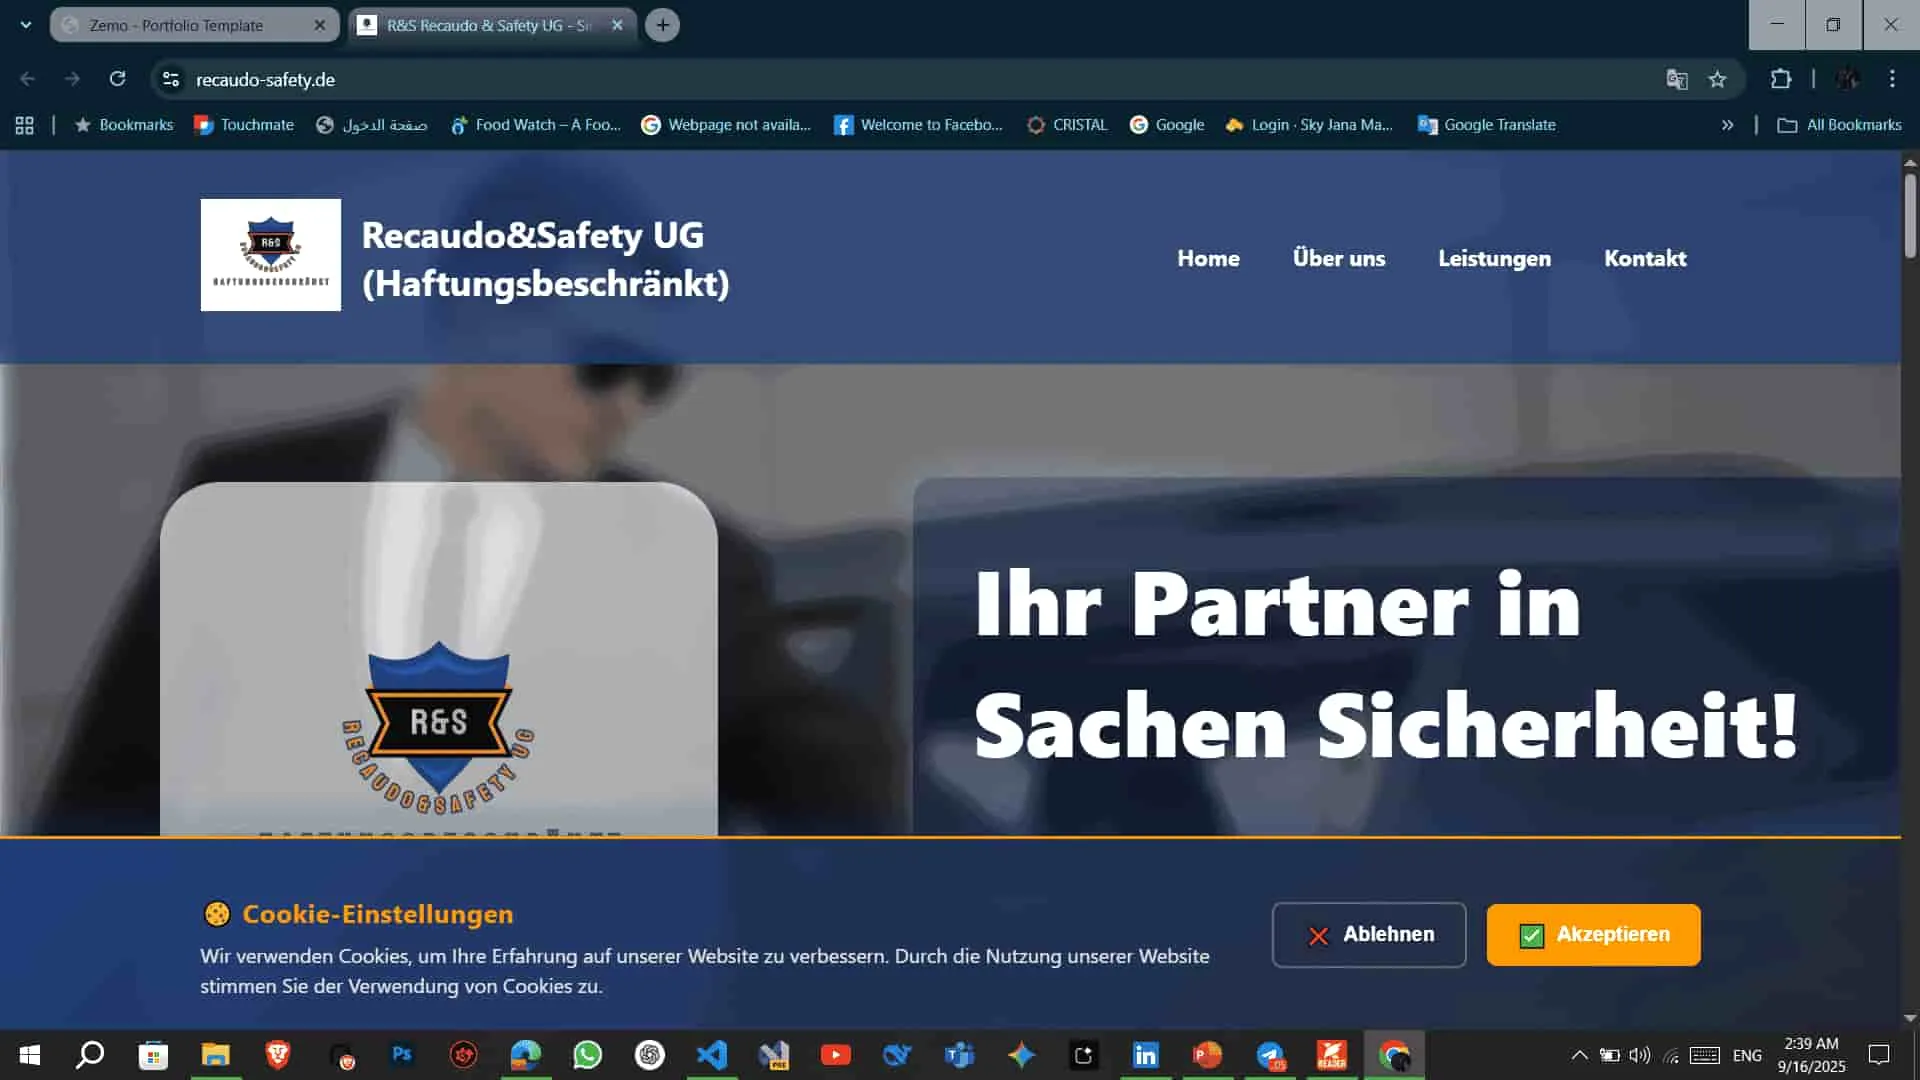Switch to Zemo Portfolio Template tab

[x=195, y=25]
